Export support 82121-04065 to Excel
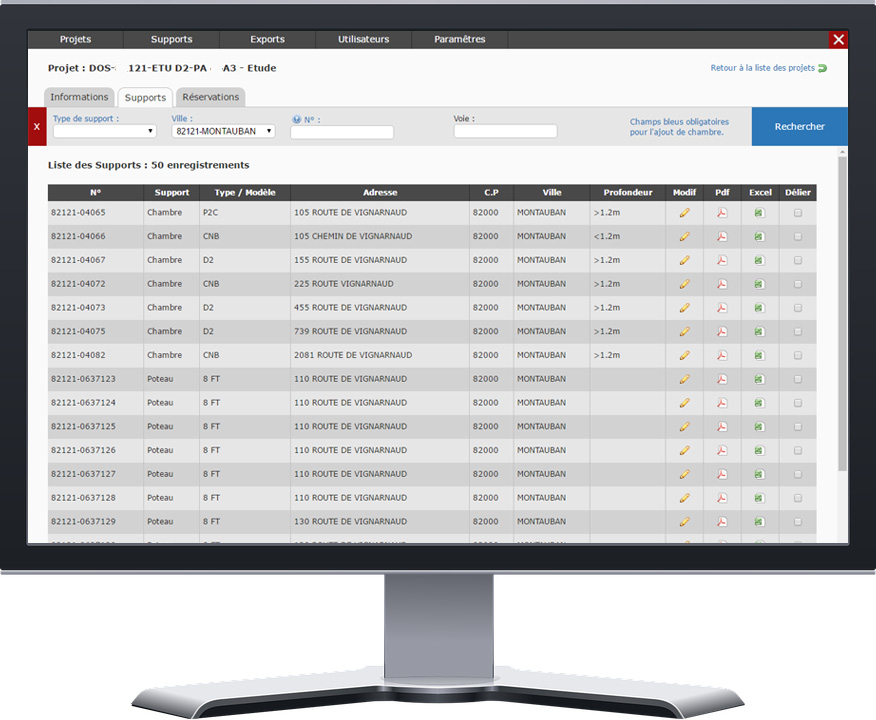 coord(759,213)
